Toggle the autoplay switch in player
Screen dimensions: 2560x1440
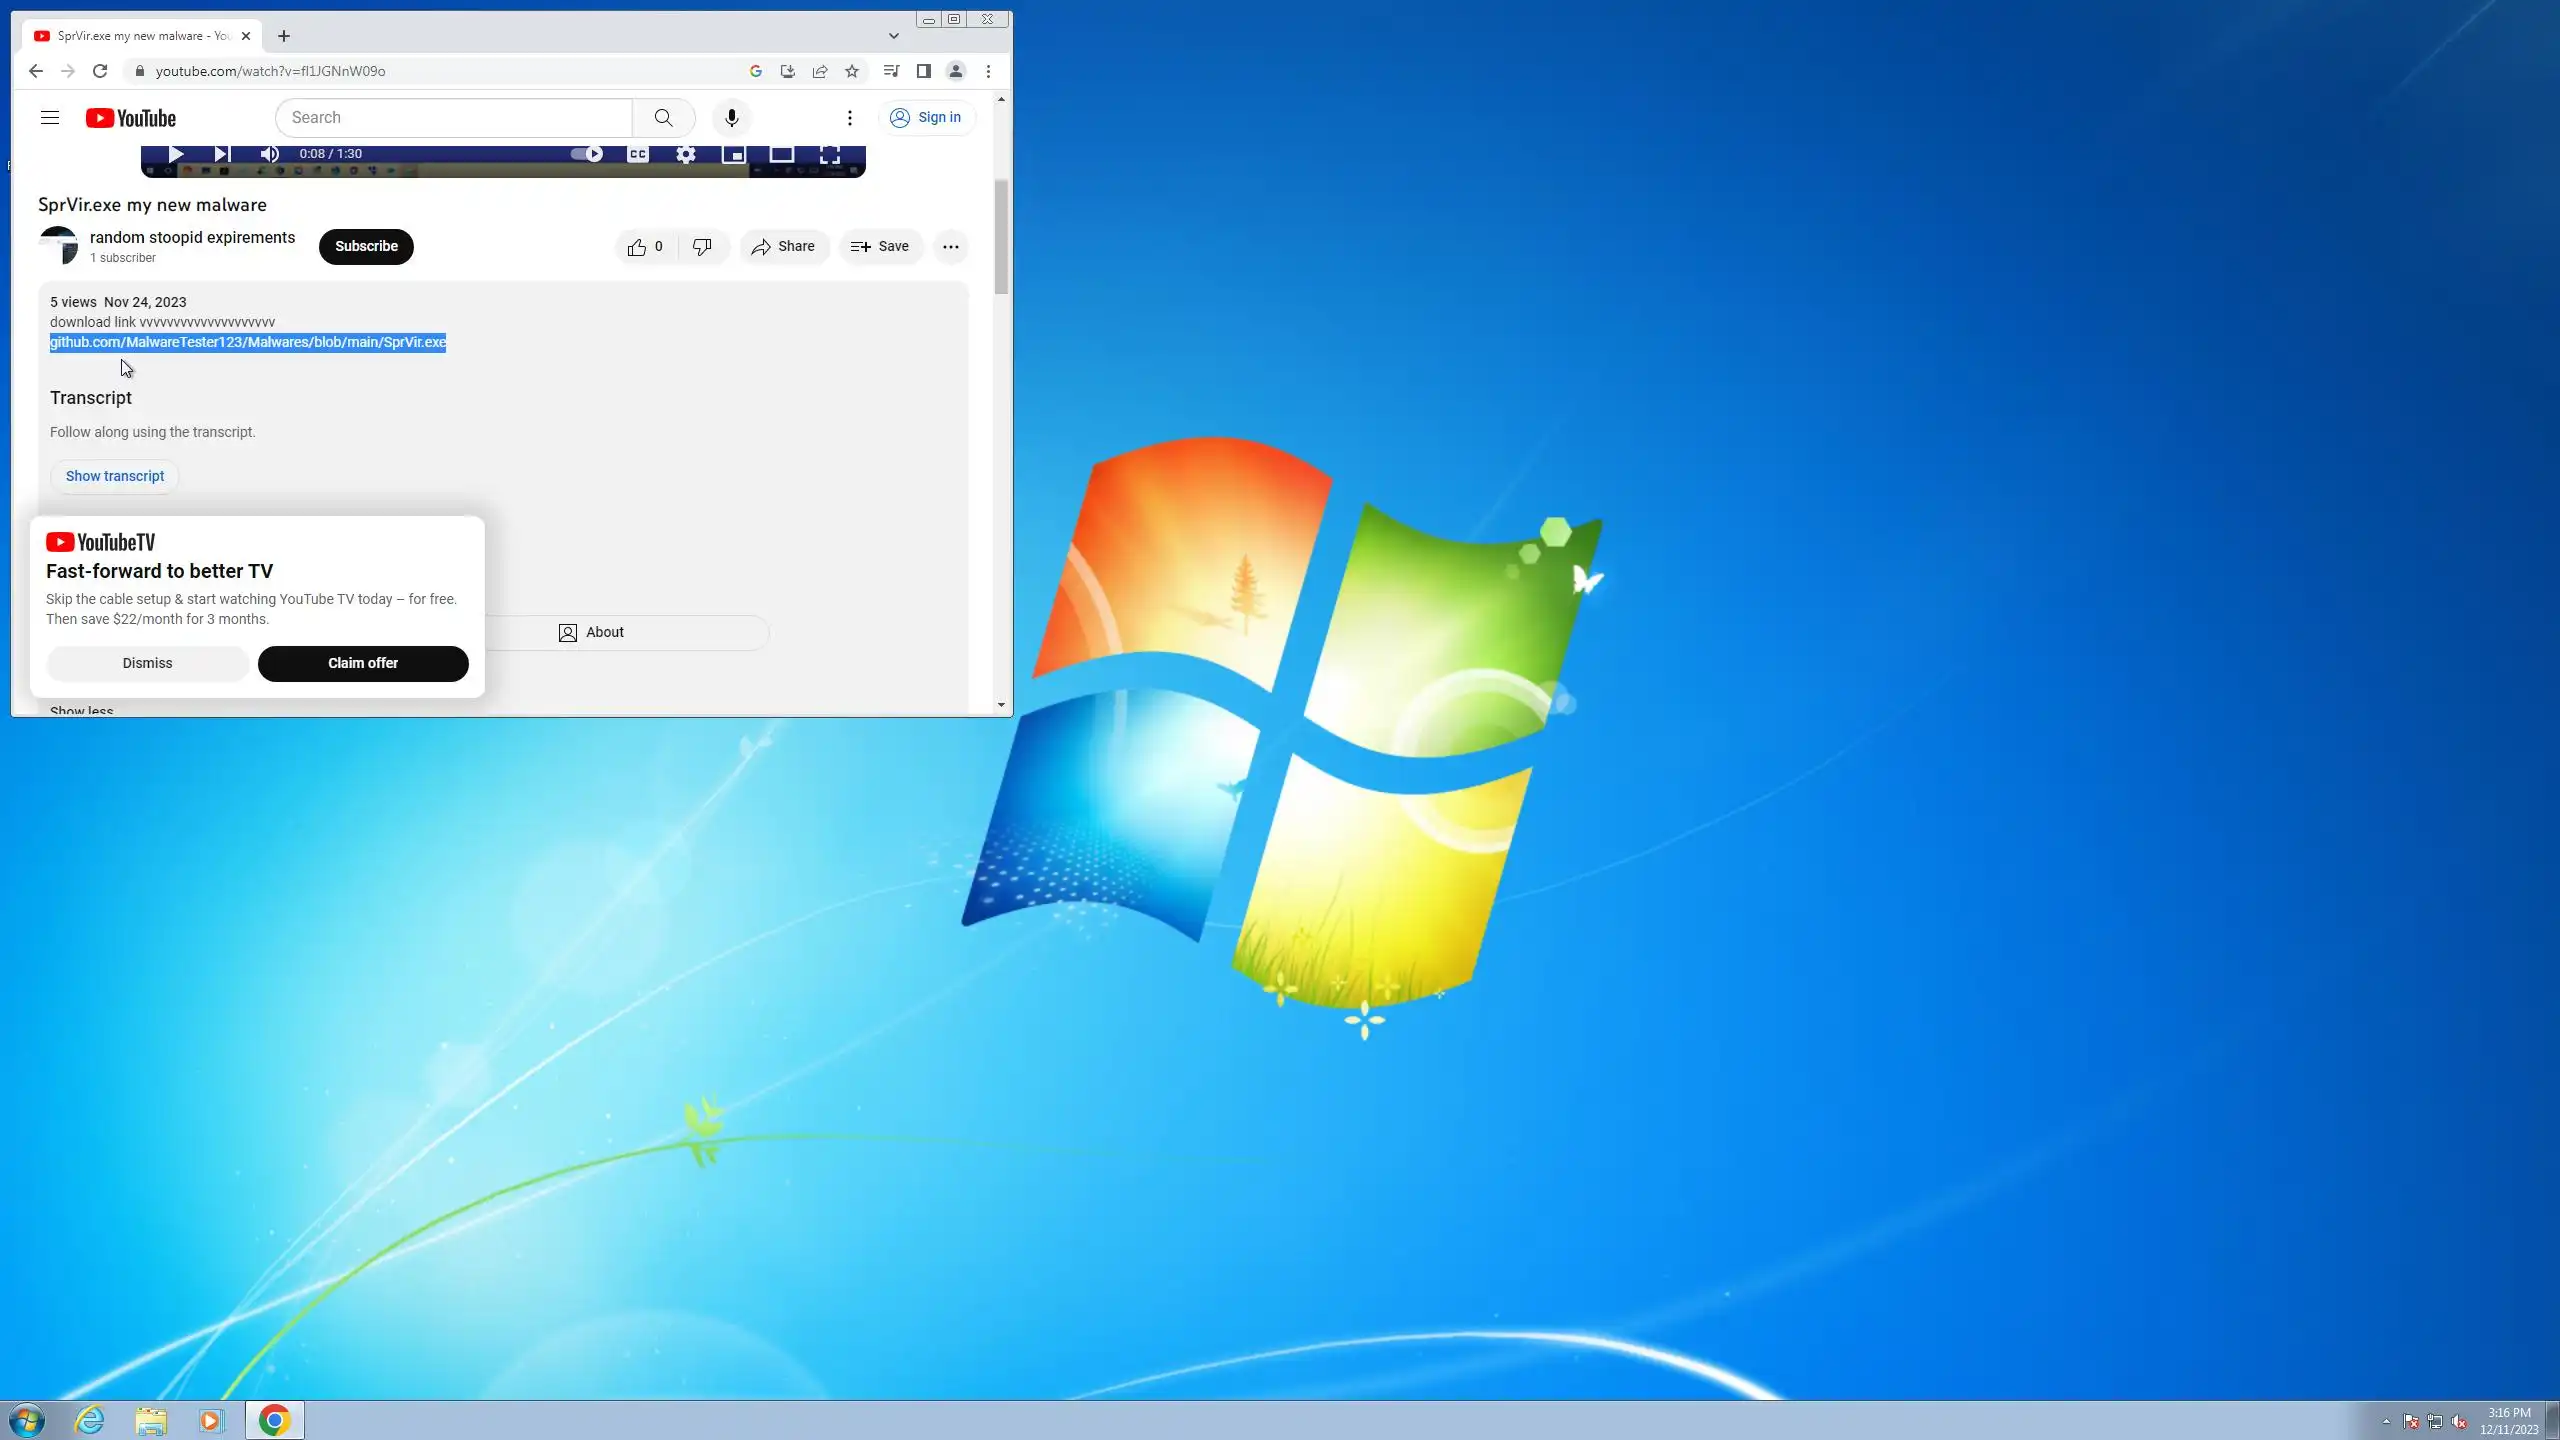pos(587,154)
